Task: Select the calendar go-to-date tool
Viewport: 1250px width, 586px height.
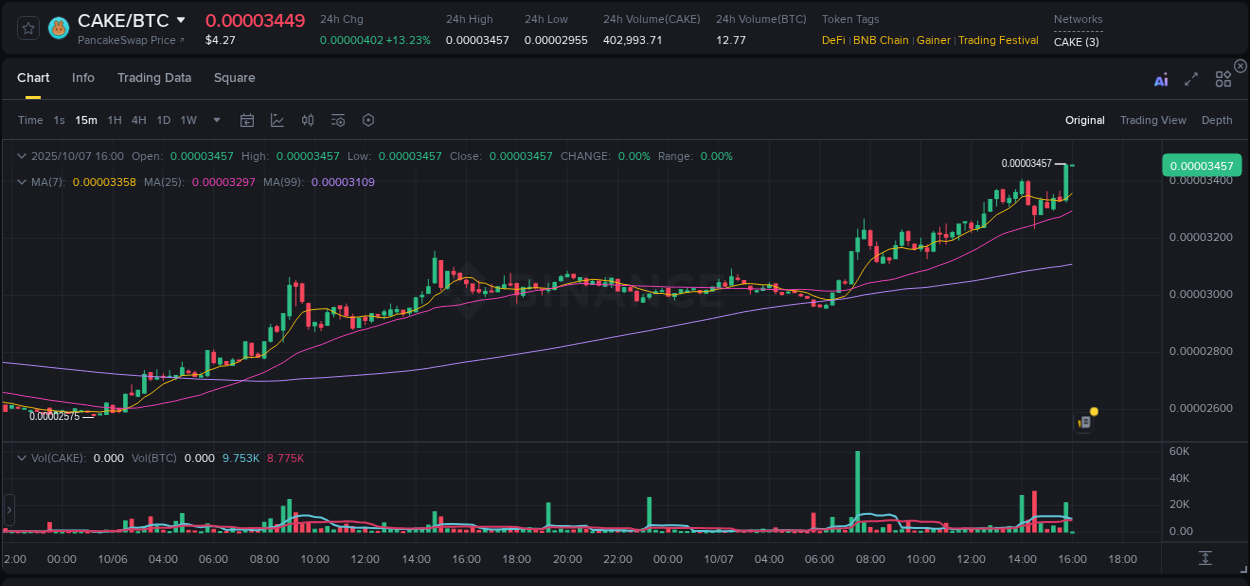Action: [x=247, y=120]
